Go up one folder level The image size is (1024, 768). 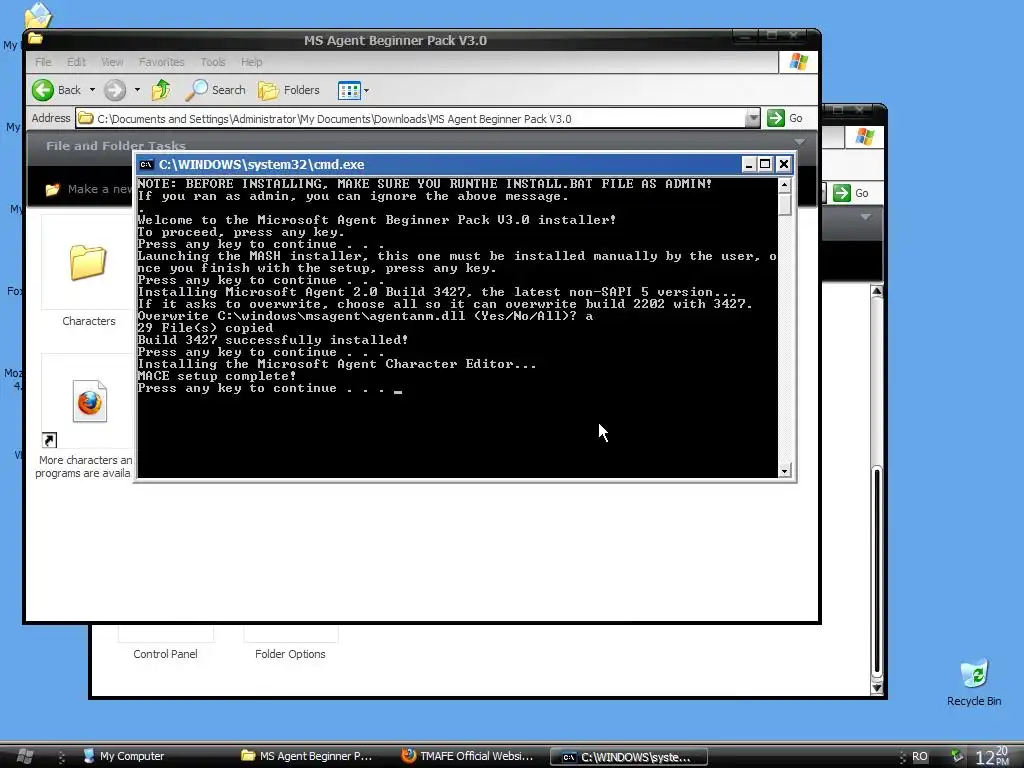pos(161,90)
